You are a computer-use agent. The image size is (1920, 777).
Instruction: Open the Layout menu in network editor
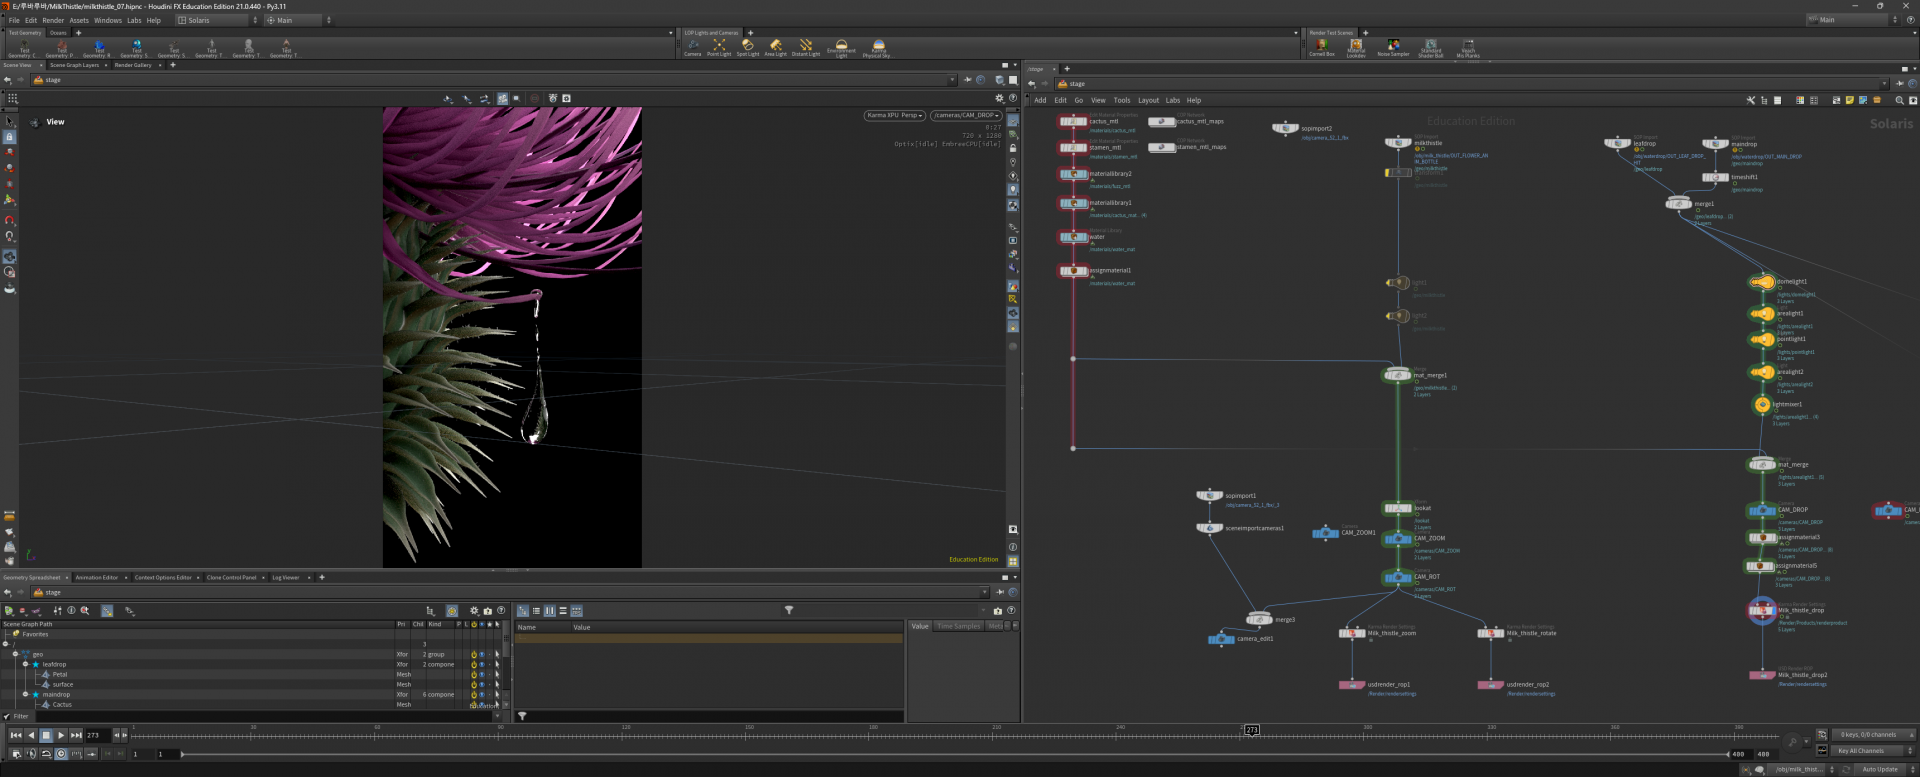coord(1148,100)
